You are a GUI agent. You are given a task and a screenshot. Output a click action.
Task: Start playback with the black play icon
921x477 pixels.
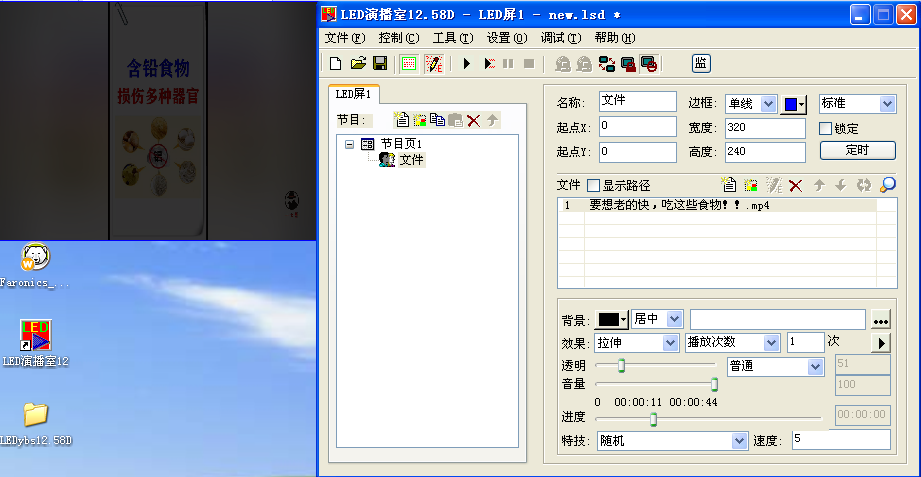point(467,63)
